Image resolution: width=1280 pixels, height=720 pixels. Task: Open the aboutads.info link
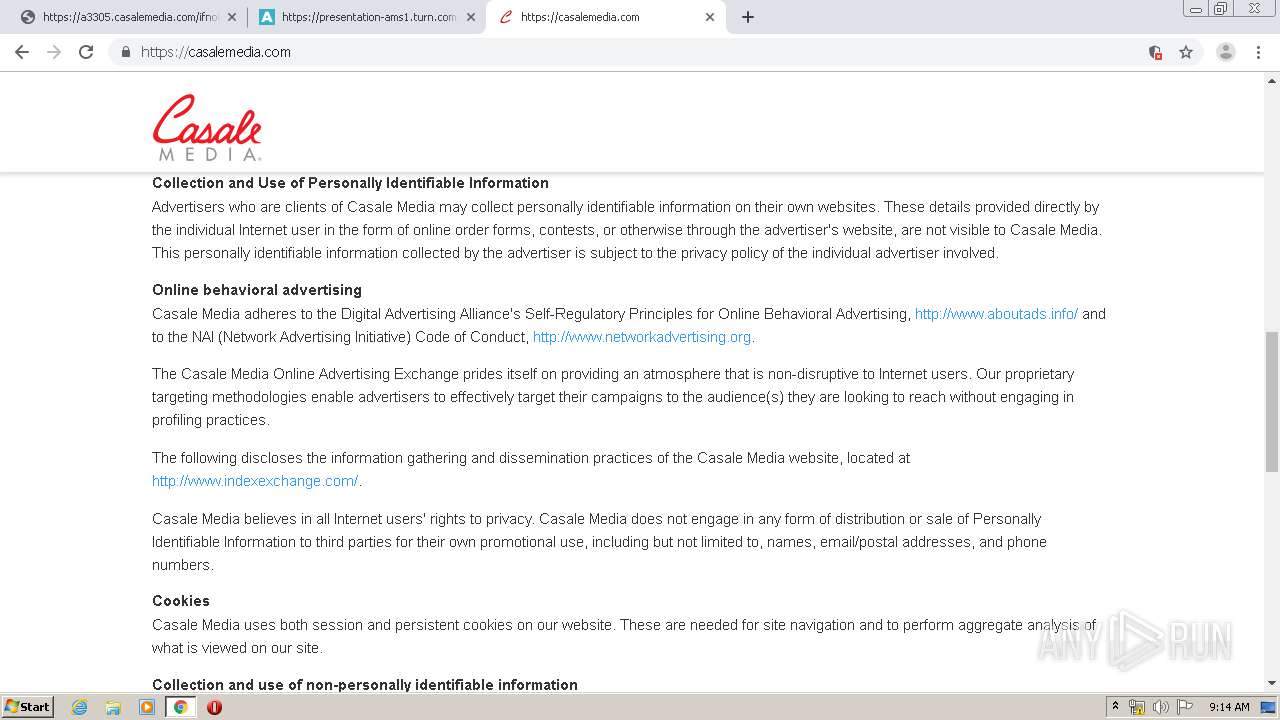pos(996,314)
